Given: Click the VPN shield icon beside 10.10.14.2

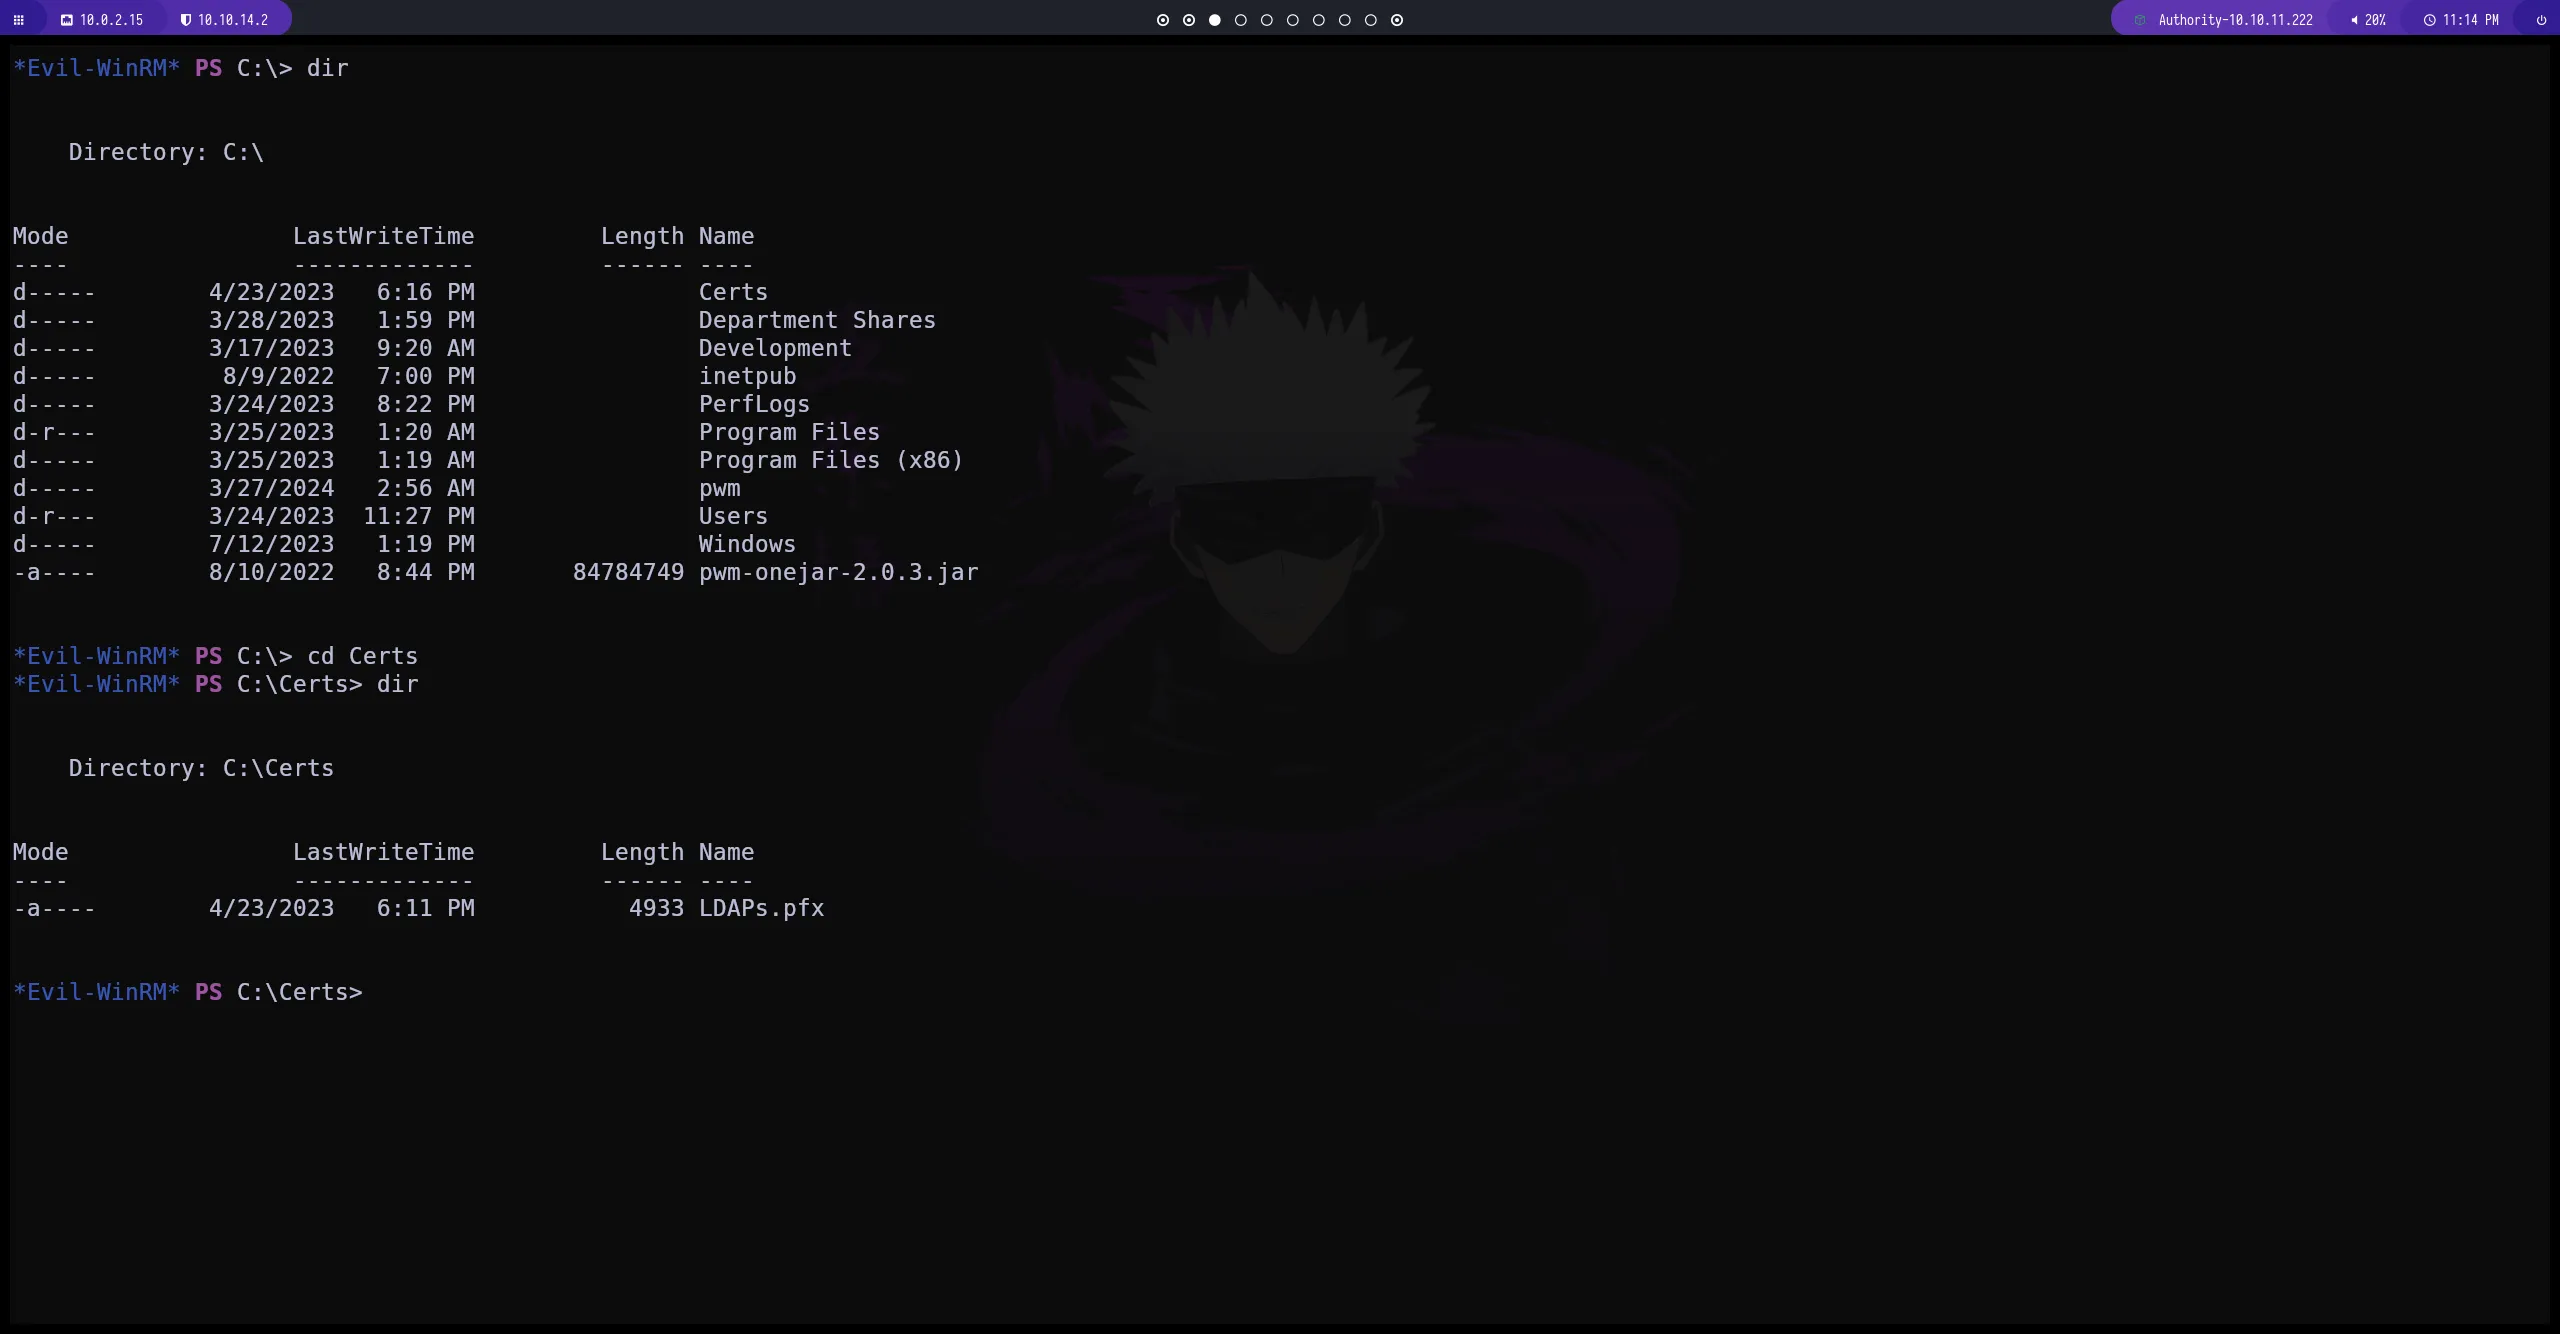Looking at the screenshot, I should (x=185, y=20).
